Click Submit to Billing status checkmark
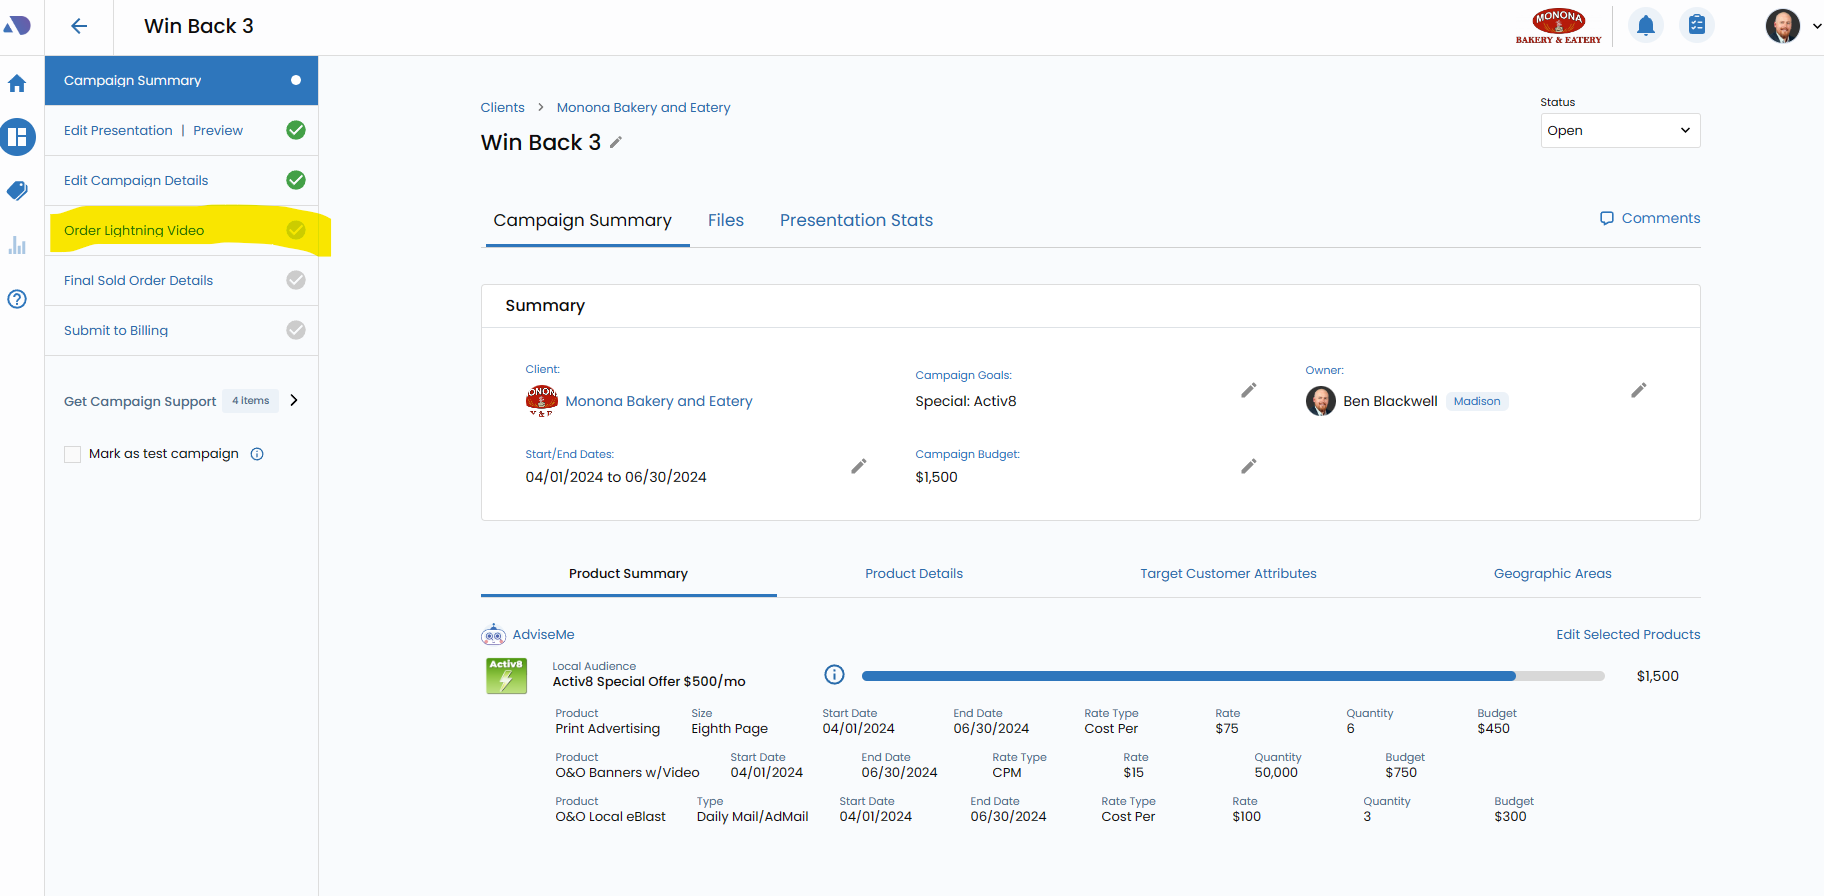Image resolution: width=1824 pixels, height=896 pixels. 296,330
